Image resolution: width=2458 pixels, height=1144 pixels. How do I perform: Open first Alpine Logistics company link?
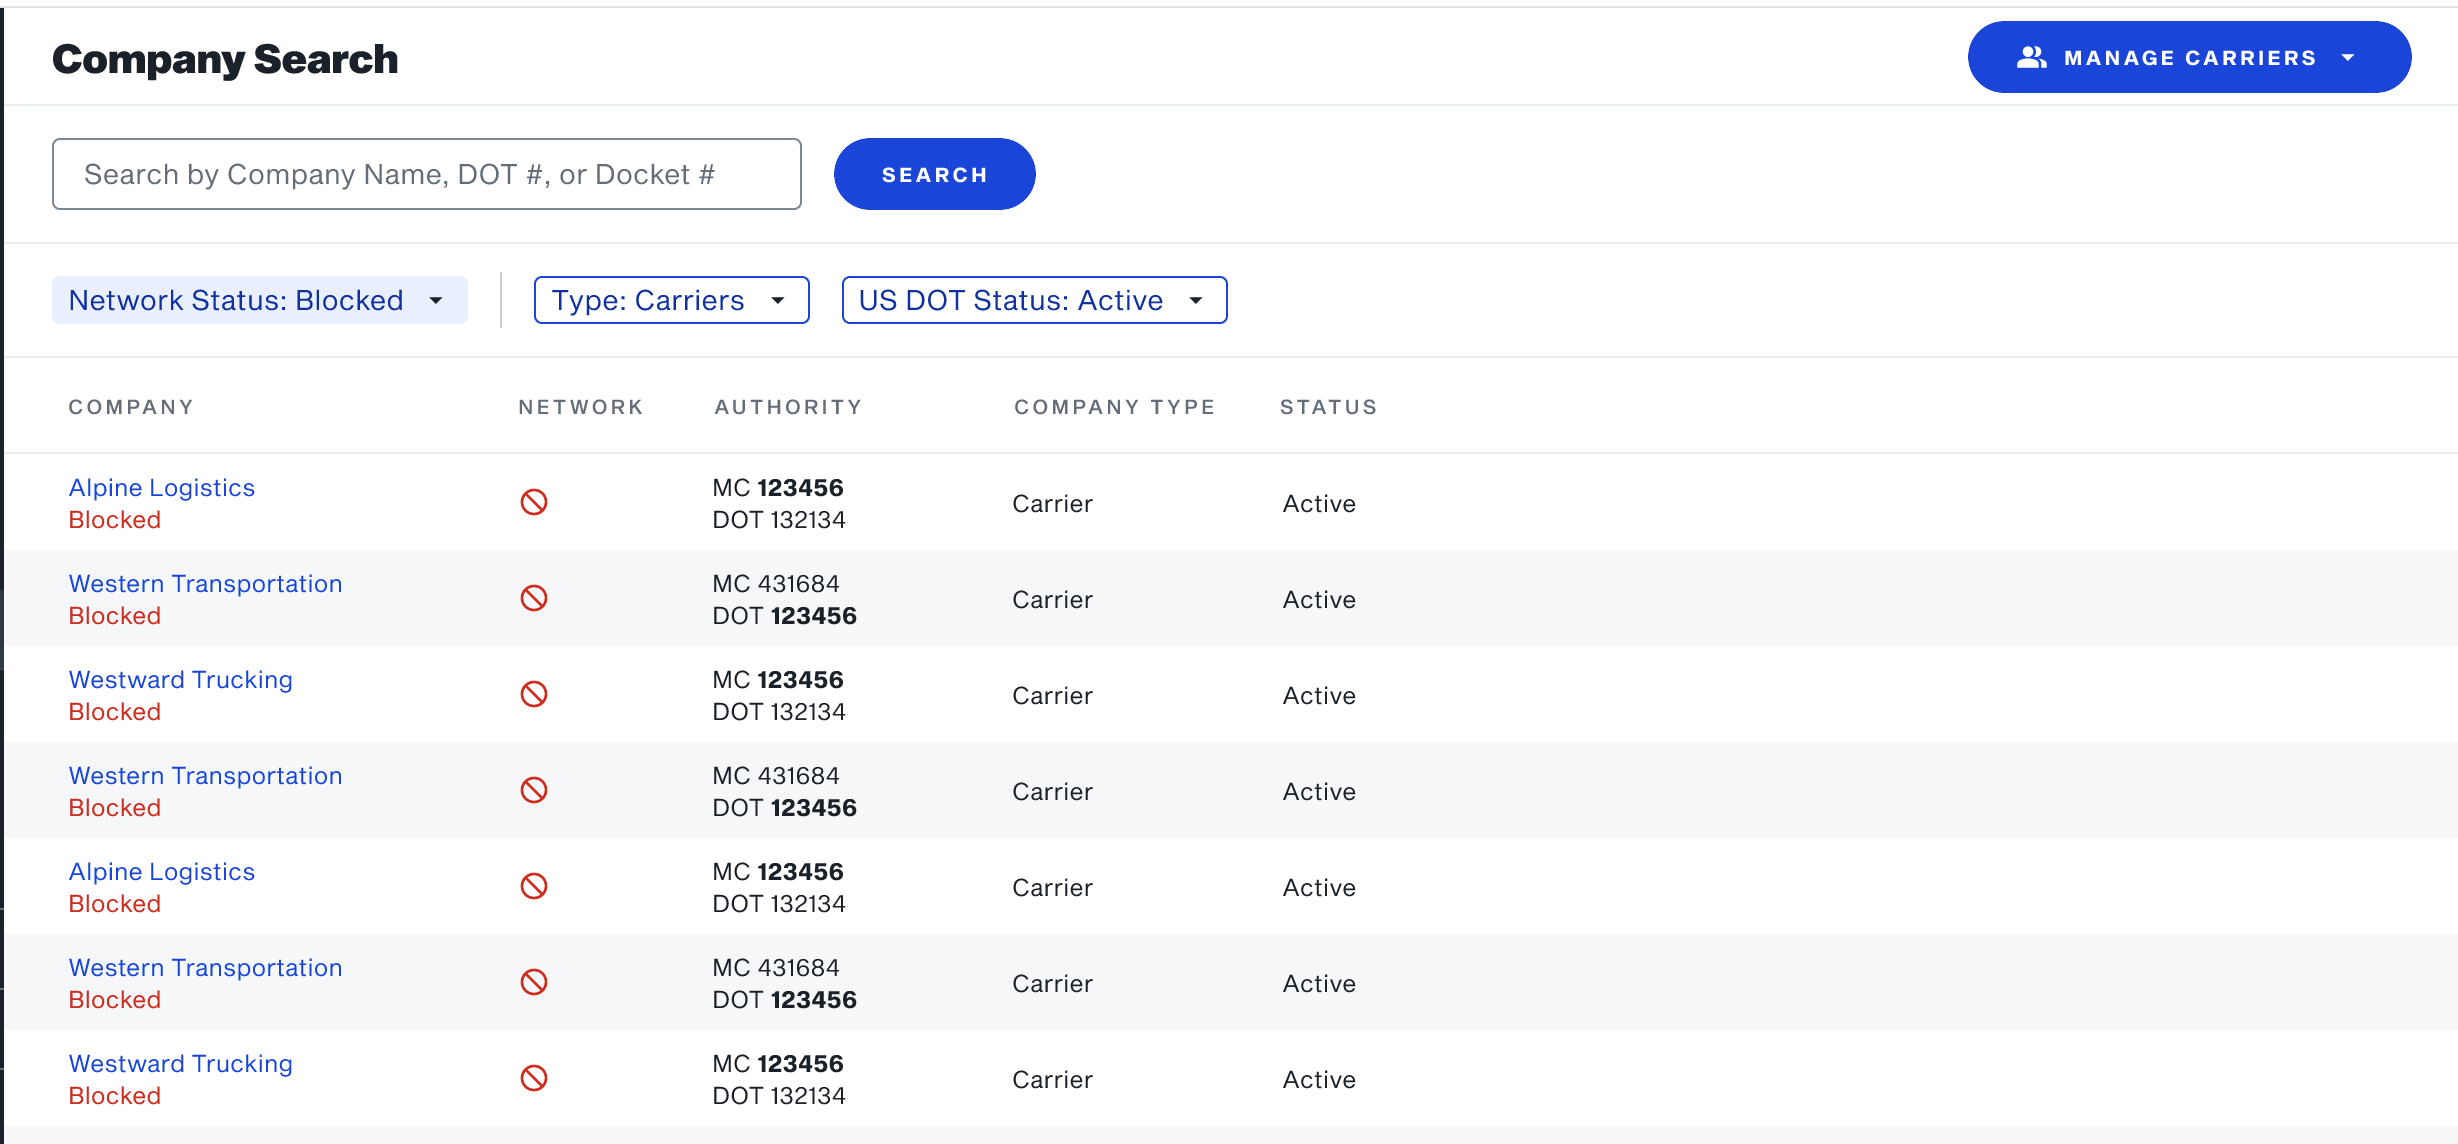tap(162, 488)
